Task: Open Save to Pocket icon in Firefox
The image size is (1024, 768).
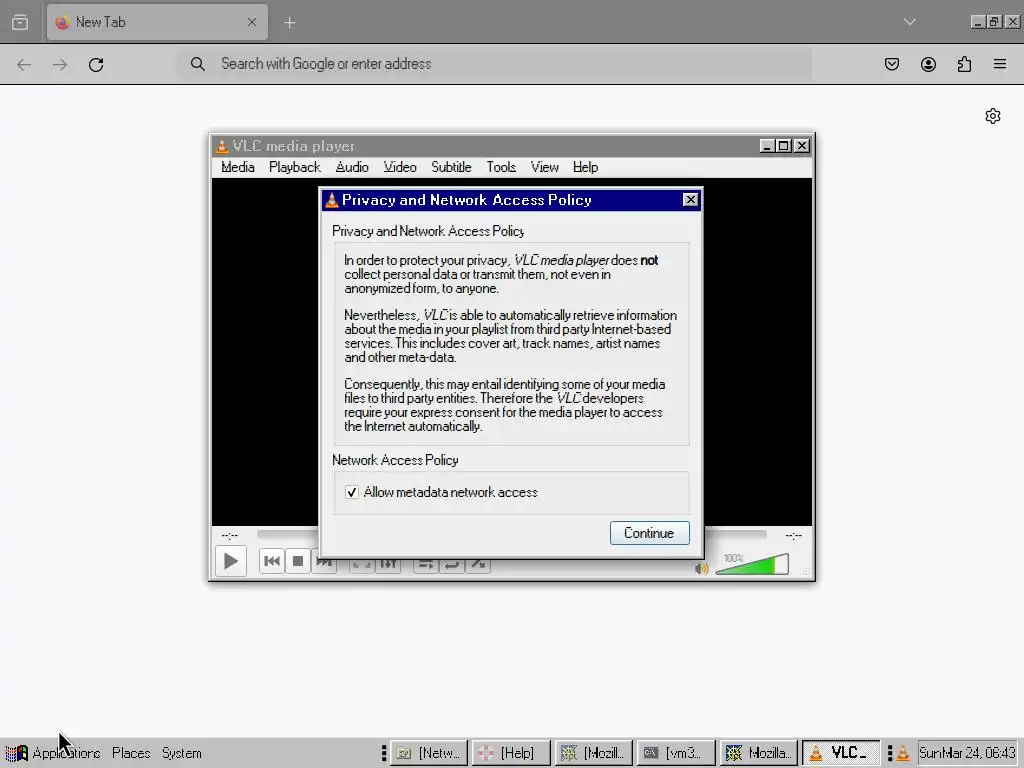Action: 892,64
